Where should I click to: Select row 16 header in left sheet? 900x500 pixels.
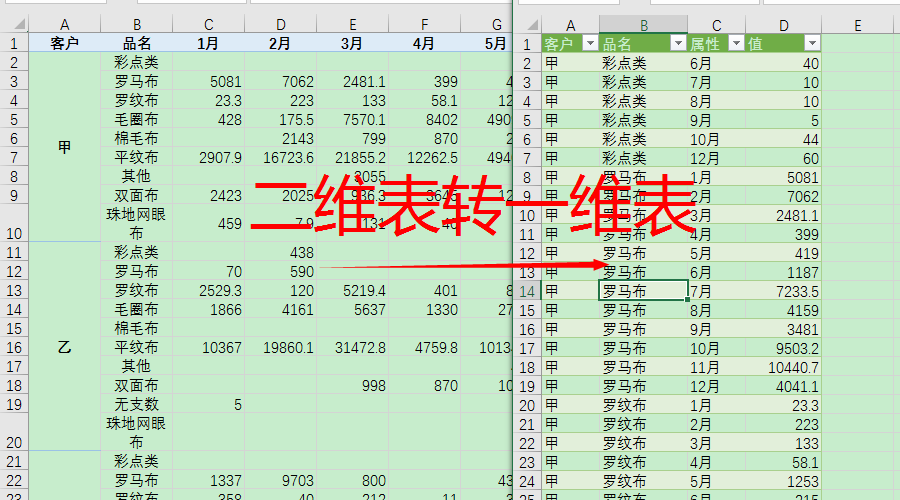(14, 347)
